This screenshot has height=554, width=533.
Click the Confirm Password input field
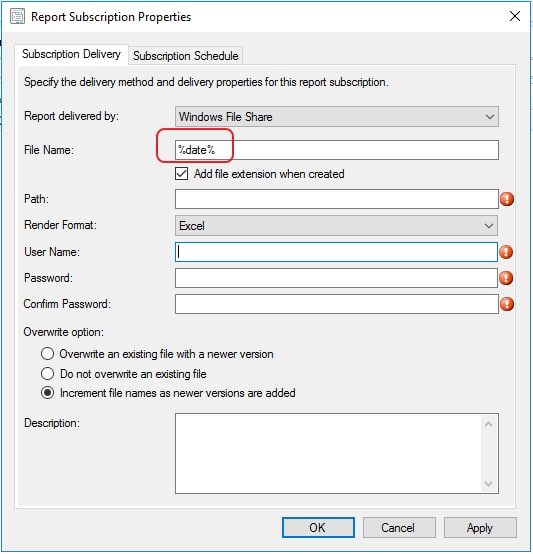337,304
